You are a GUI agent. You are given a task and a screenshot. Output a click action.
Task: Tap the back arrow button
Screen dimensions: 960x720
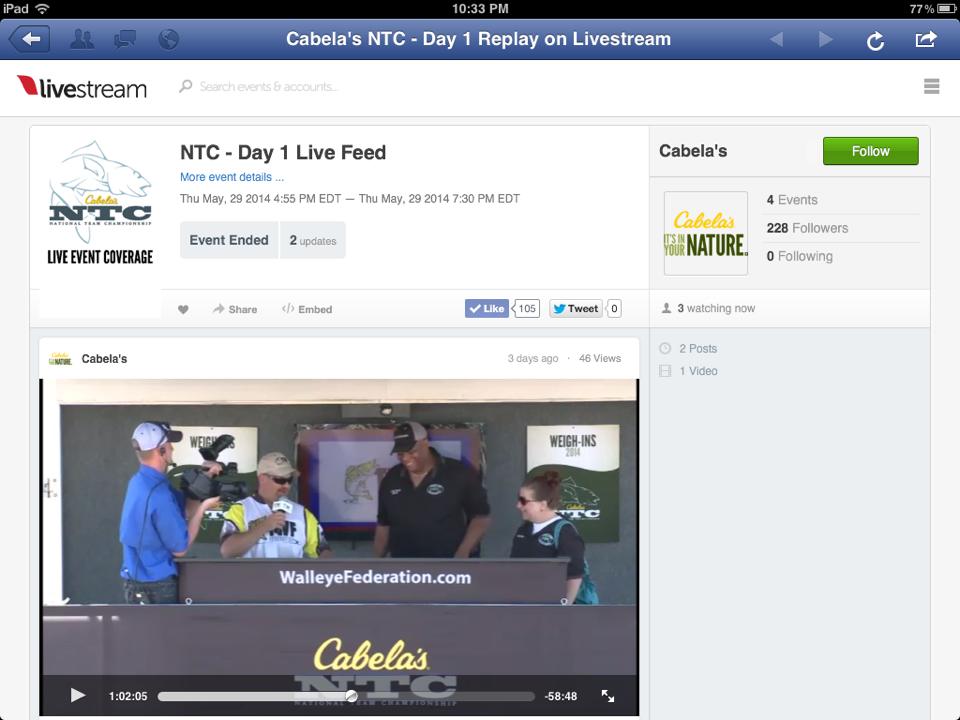[x=29, y=39]
